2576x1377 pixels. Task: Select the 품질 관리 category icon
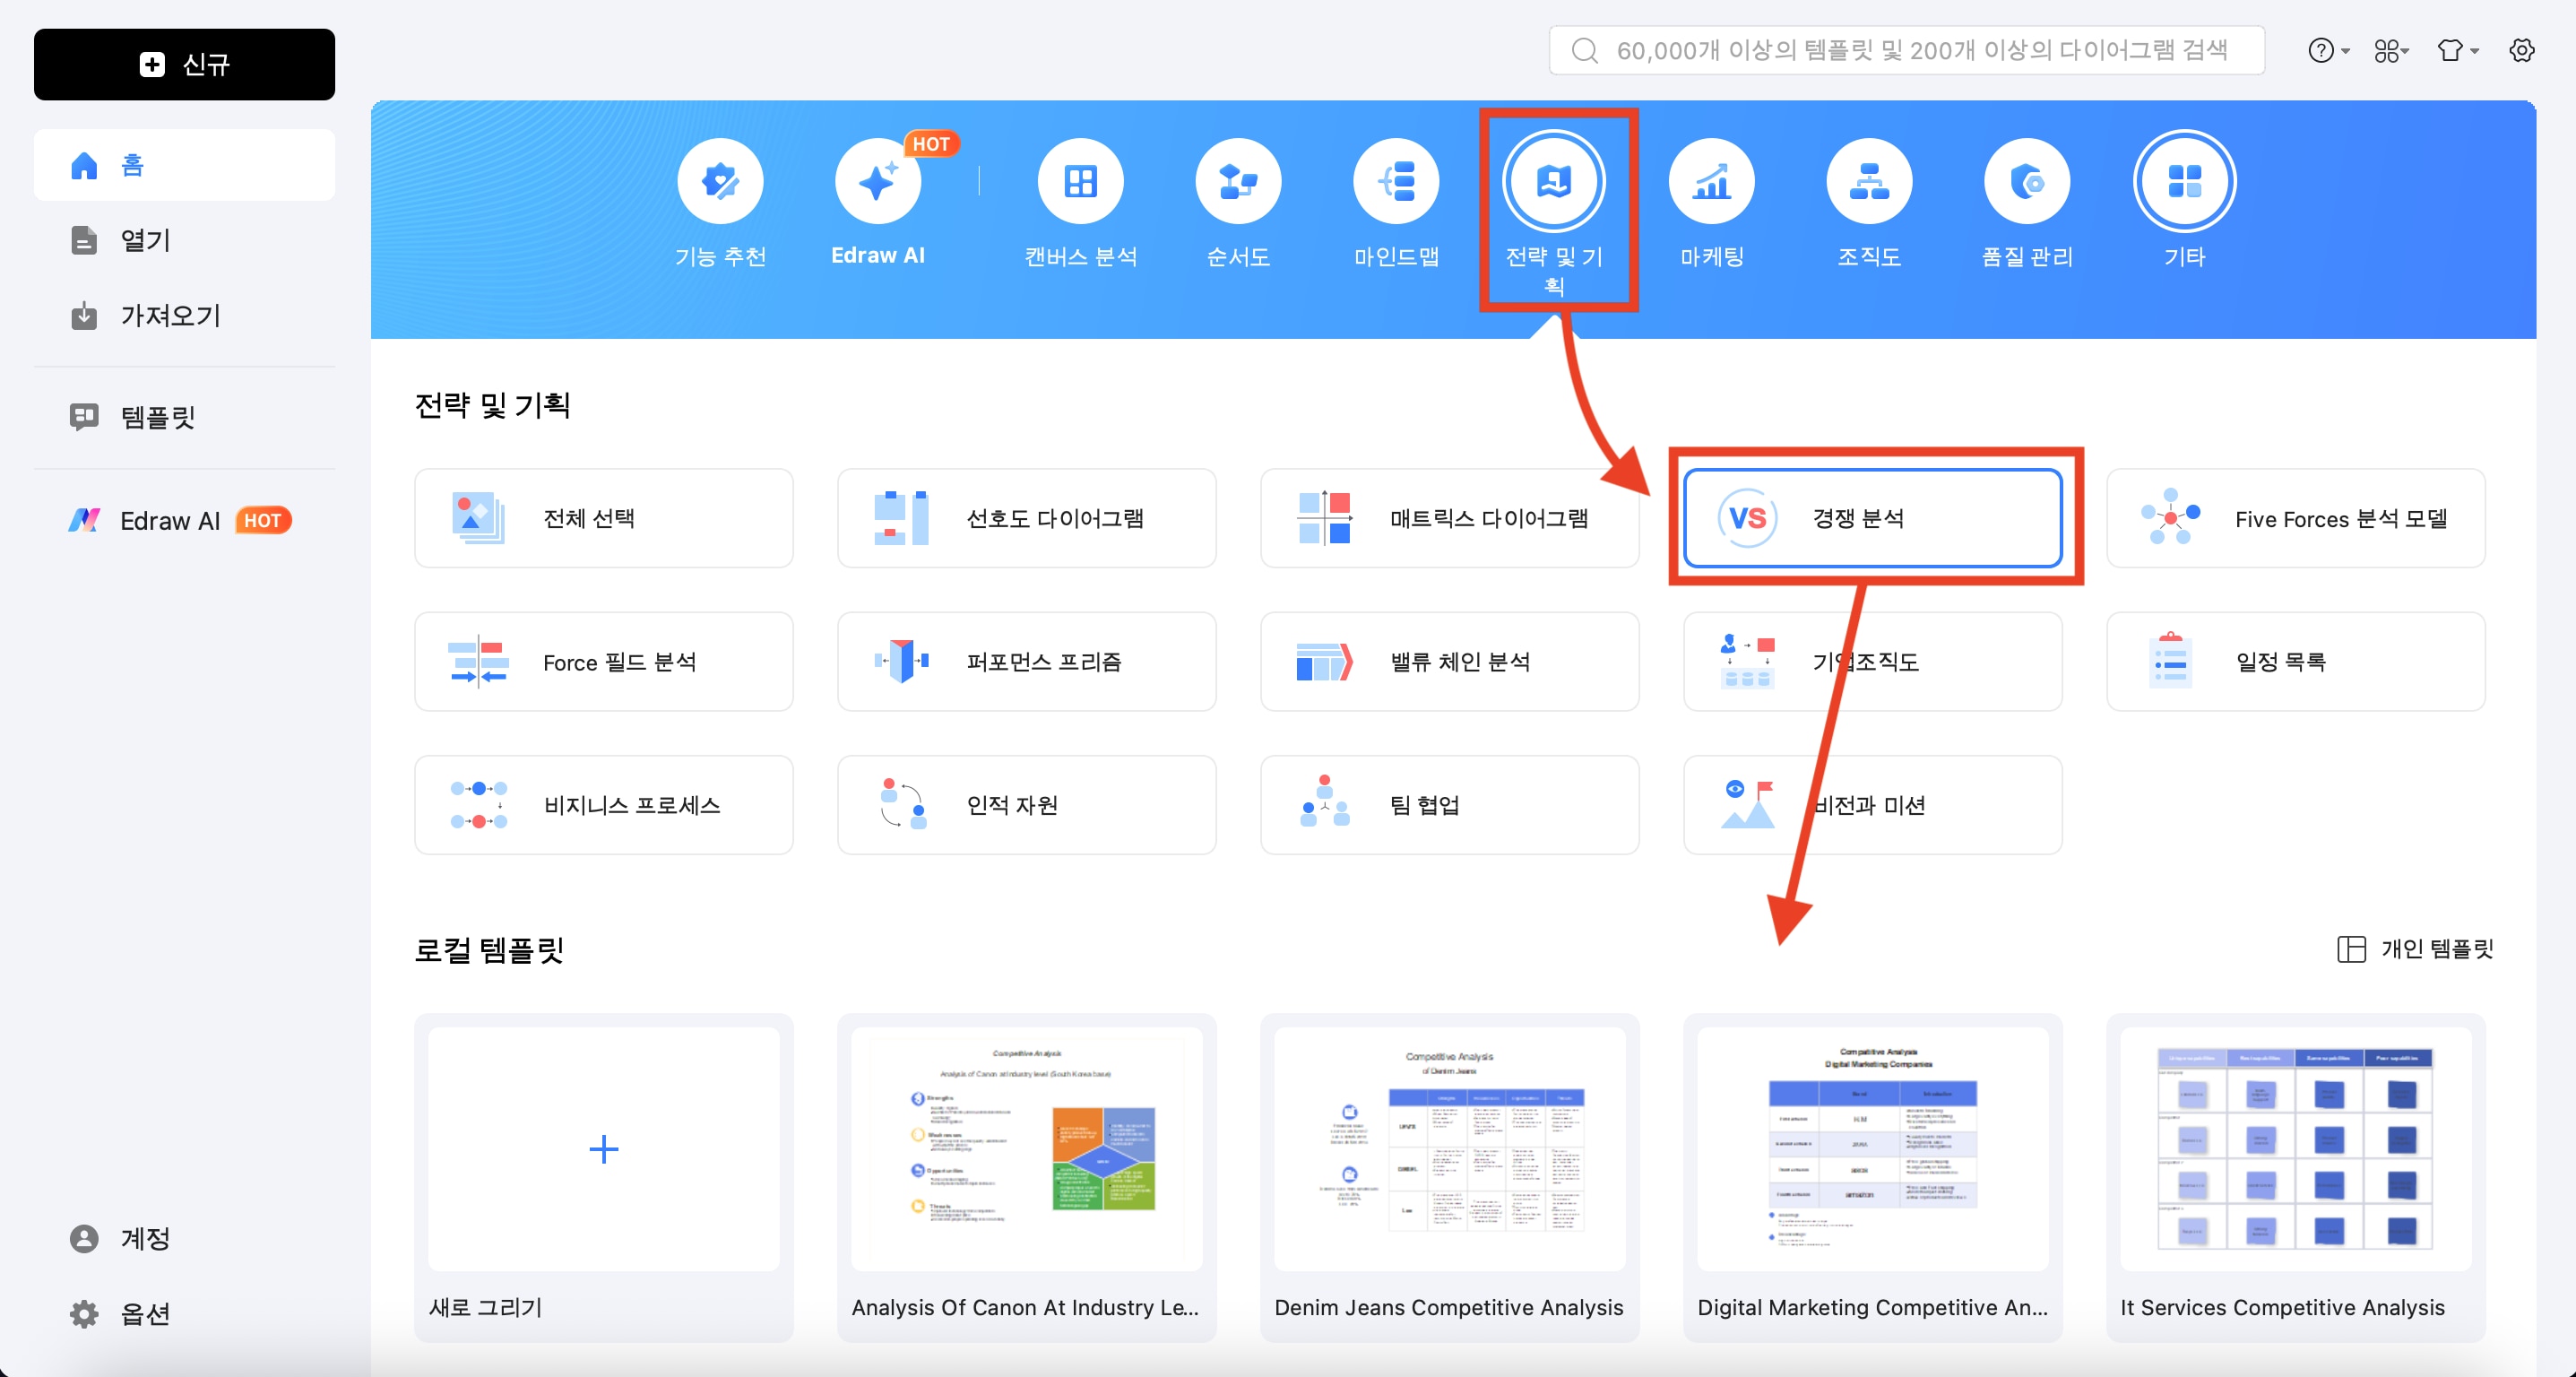(x=2028, y=181)
